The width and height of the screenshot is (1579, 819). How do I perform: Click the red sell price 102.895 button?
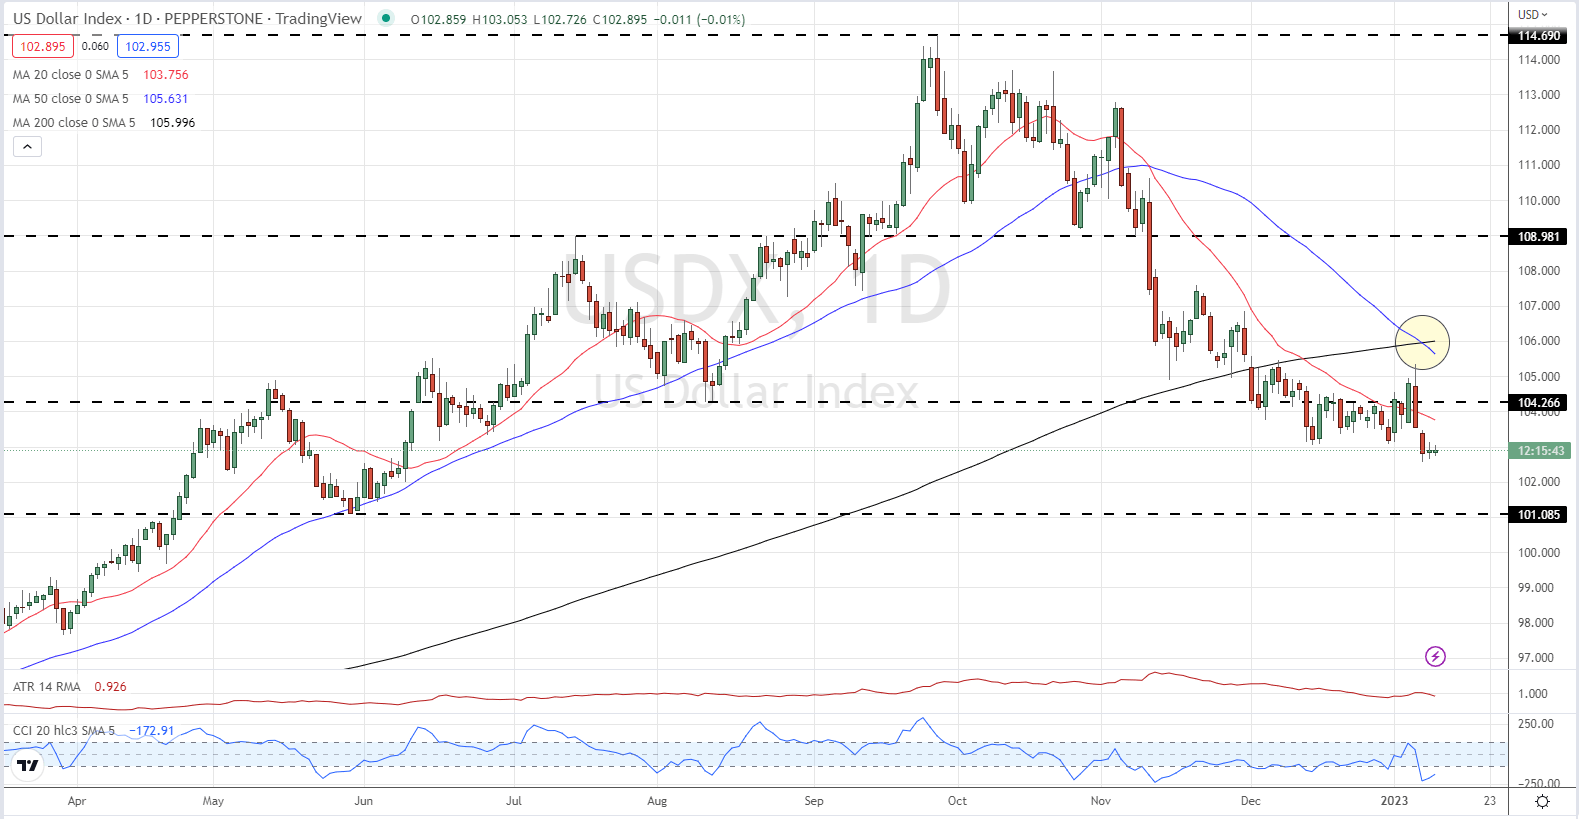pyautogui.click(x=43, y=47)
